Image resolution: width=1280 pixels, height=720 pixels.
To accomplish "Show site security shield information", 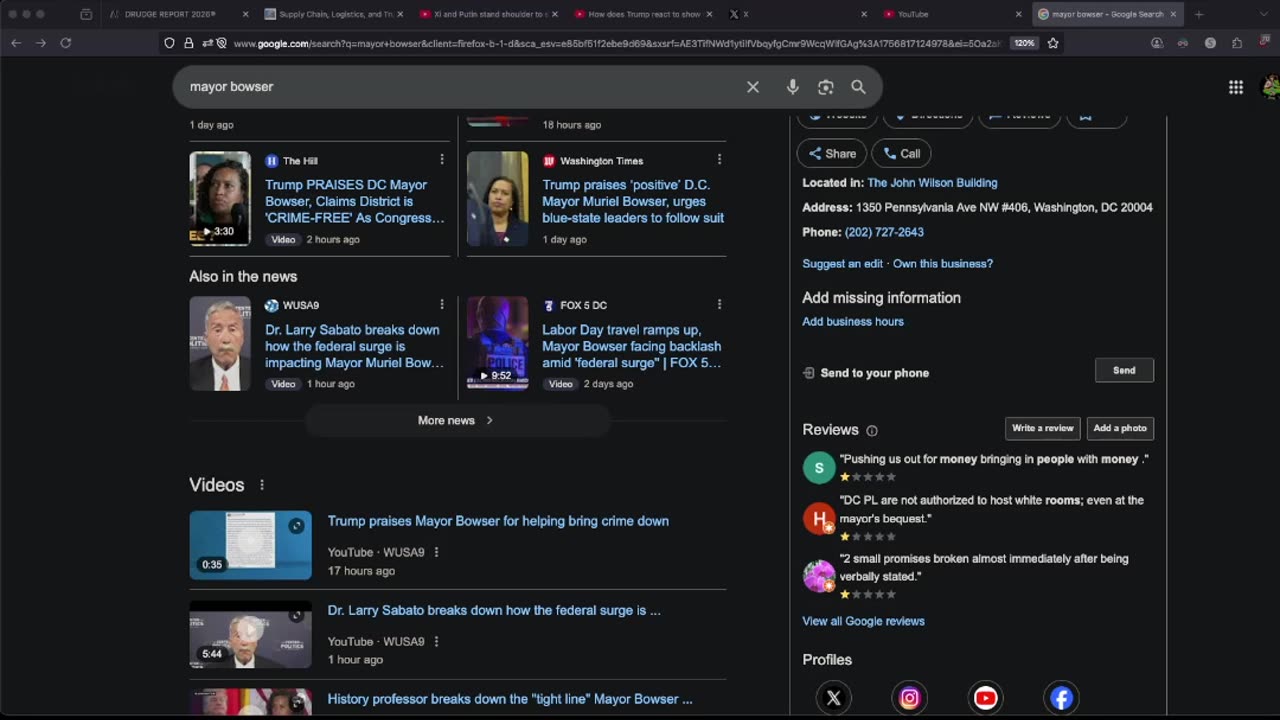I will tap(169, 43).
